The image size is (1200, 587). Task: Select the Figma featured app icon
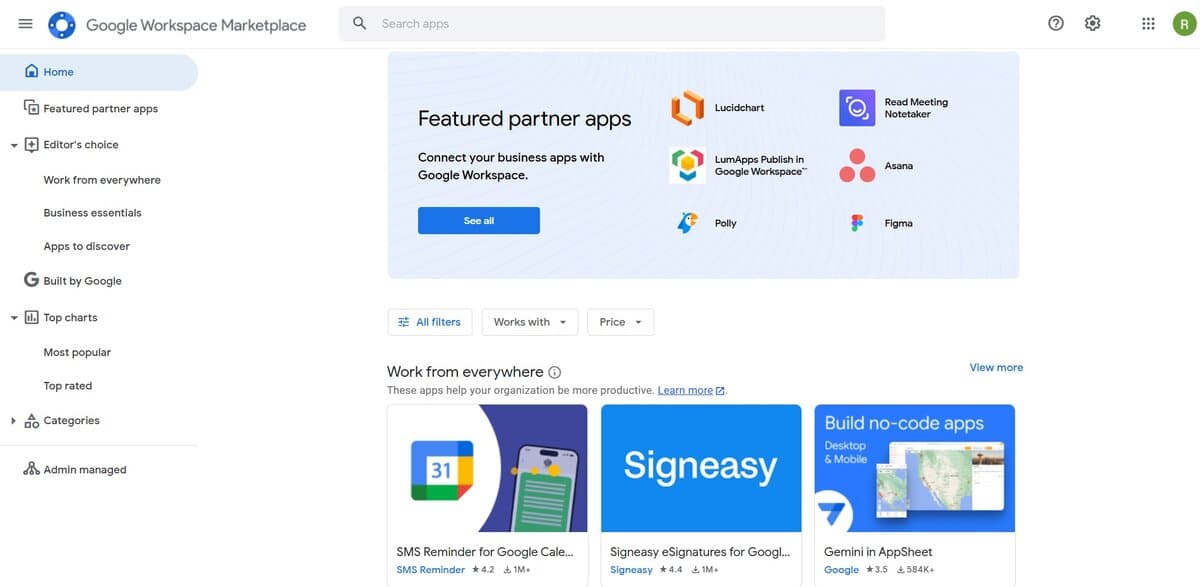[857, 223]
